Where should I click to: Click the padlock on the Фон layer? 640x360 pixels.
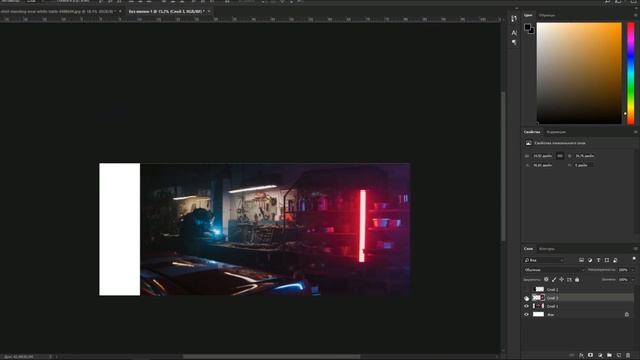click(x=627, y=314)
